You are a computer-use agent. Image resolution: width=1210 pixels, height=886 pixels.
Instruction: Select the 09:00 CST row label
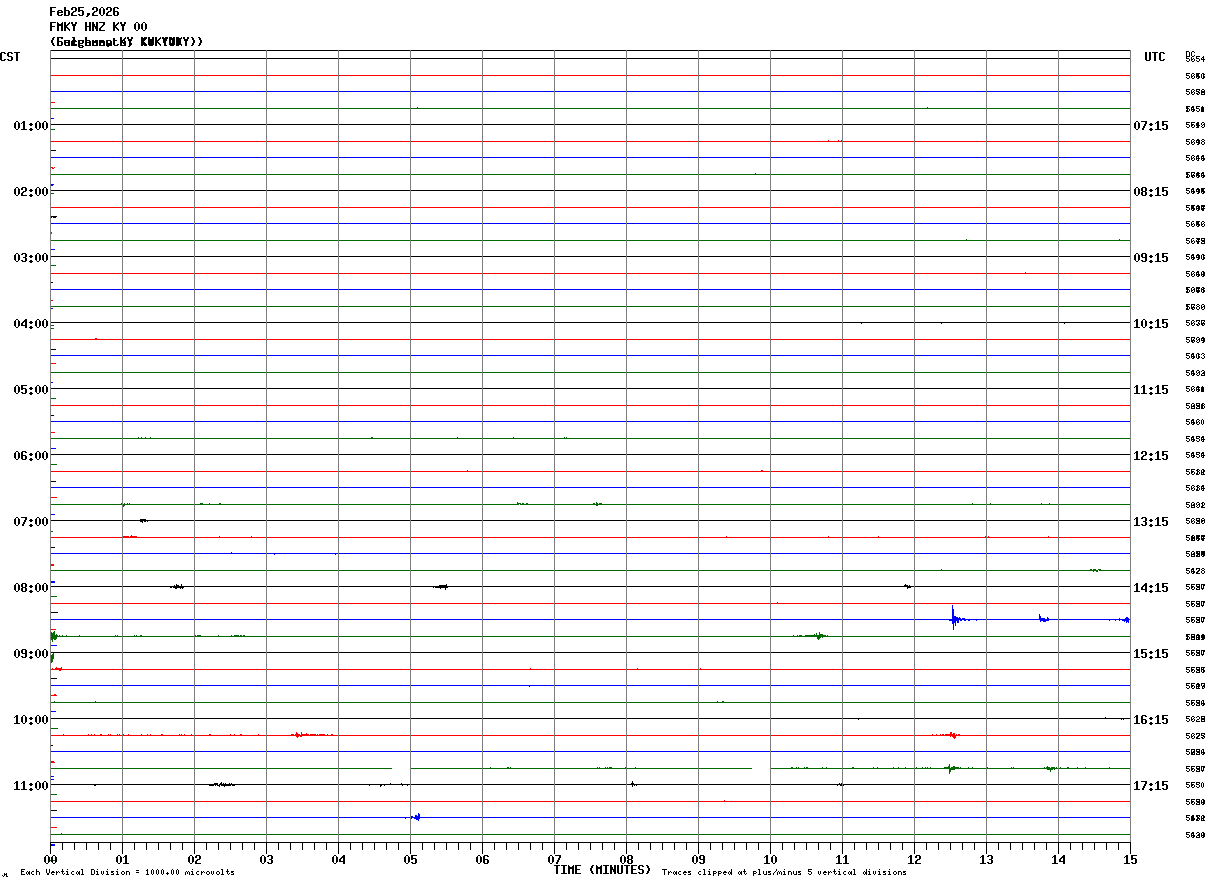pos(31,654)
